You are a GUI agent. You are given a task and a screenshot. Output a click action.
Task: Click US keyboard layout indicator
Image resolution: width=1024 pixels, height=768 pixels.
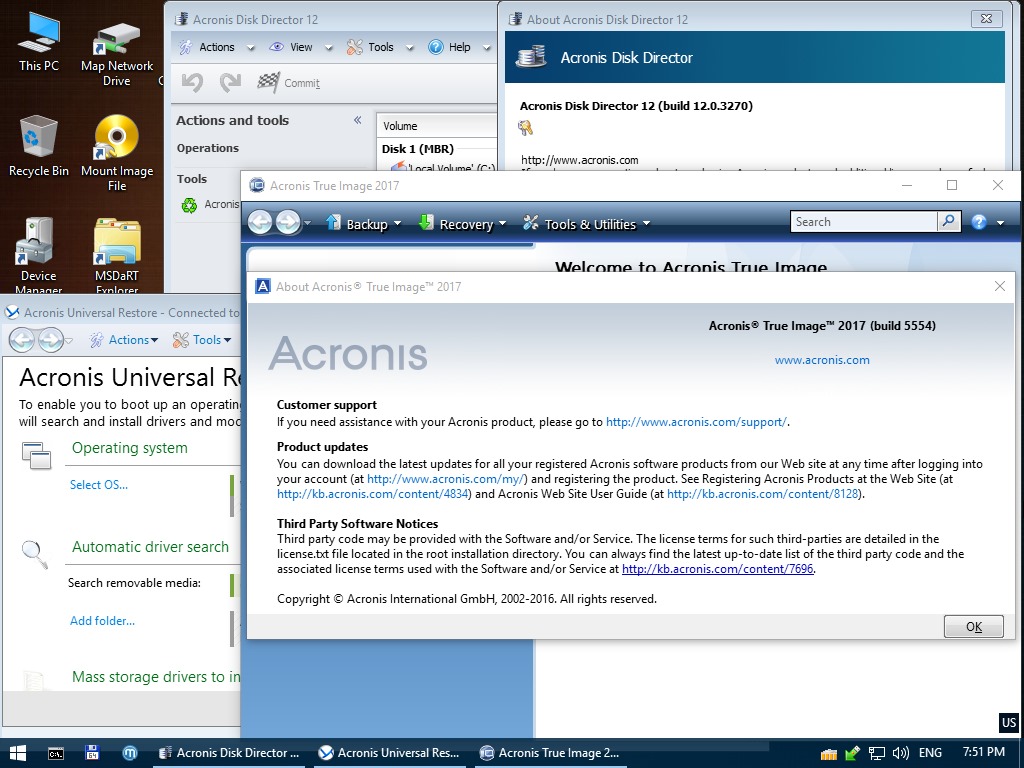click(1009, 722)
